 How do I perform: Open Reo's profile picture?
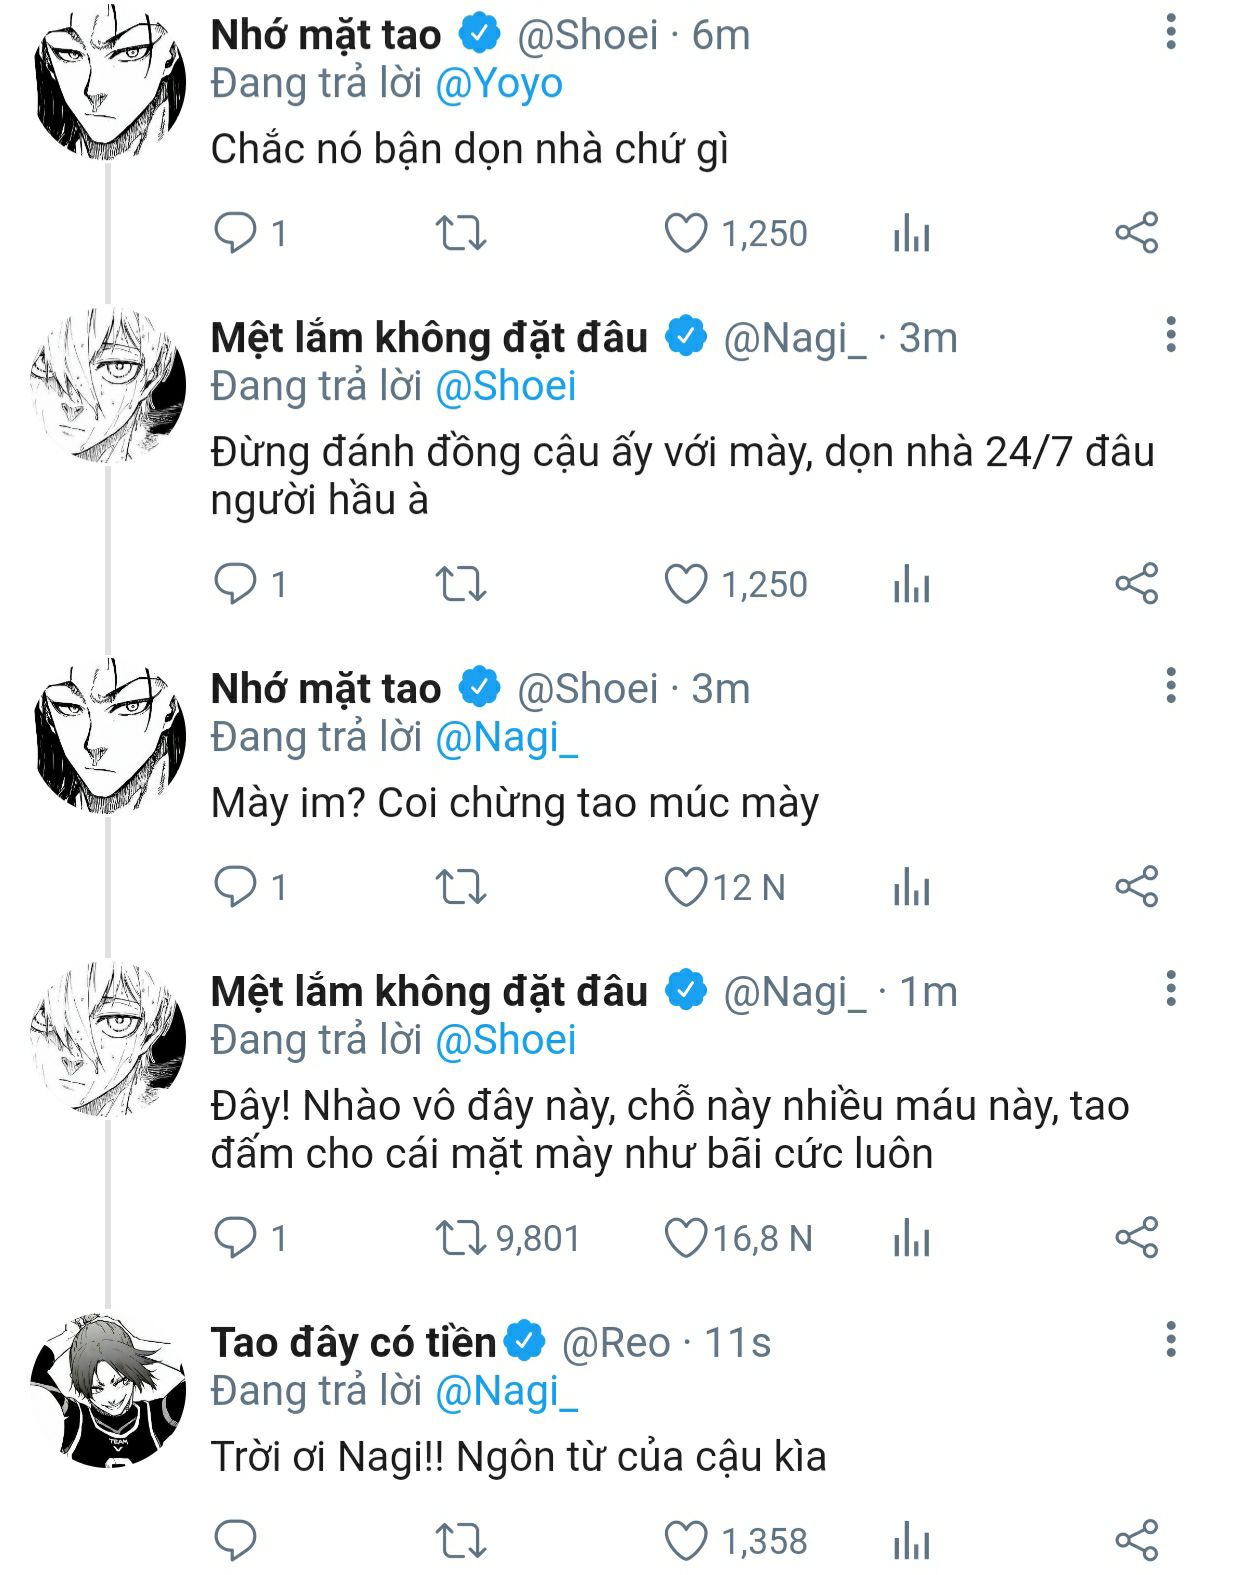[x=109, y=1391]
